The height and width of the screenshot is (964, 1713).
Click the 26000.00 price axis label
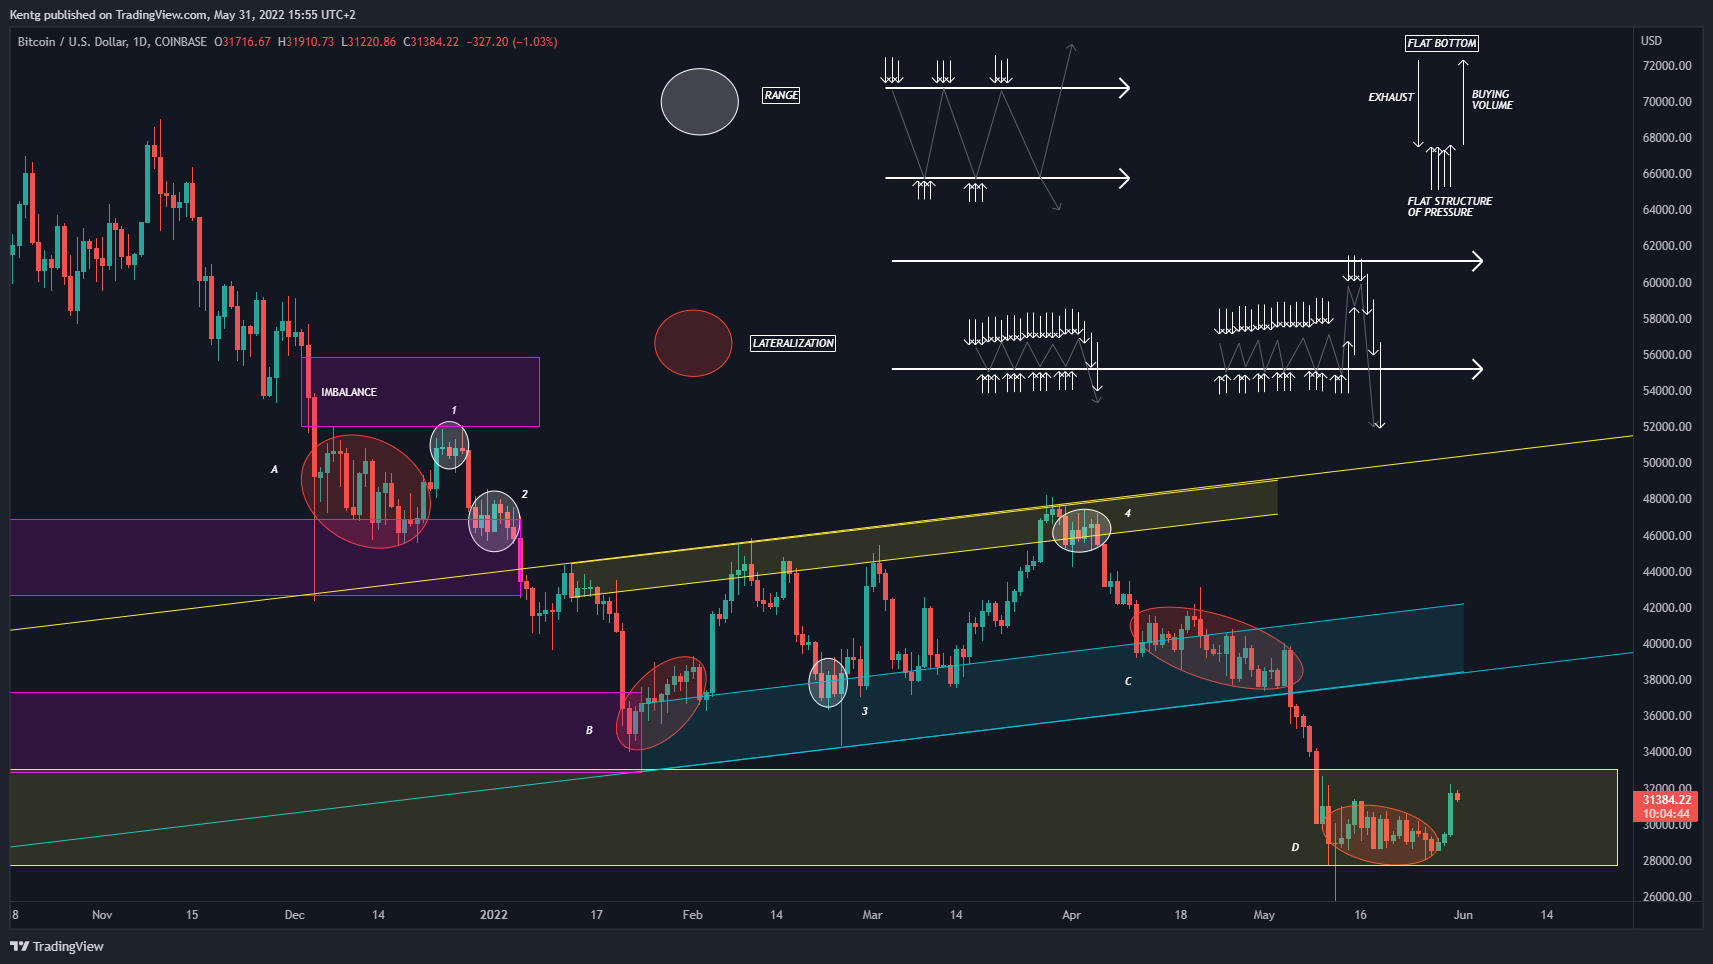pos(1667,897)
